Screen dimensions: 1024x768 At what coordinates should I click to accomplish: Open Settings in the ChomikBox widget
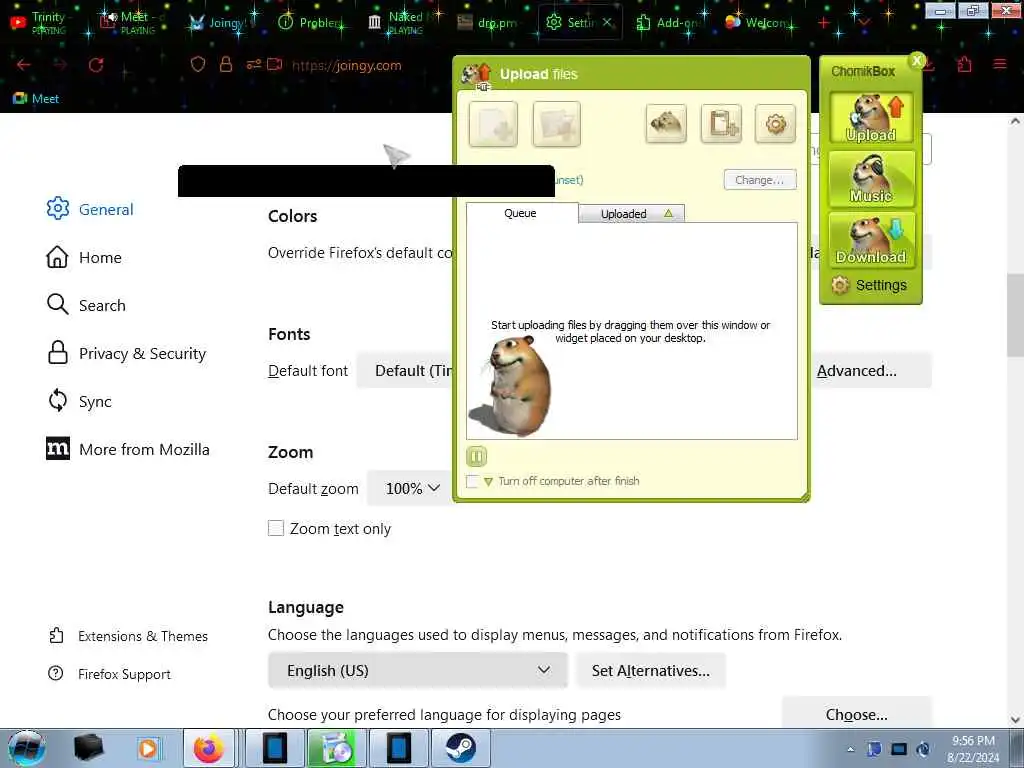coord(869,285)
